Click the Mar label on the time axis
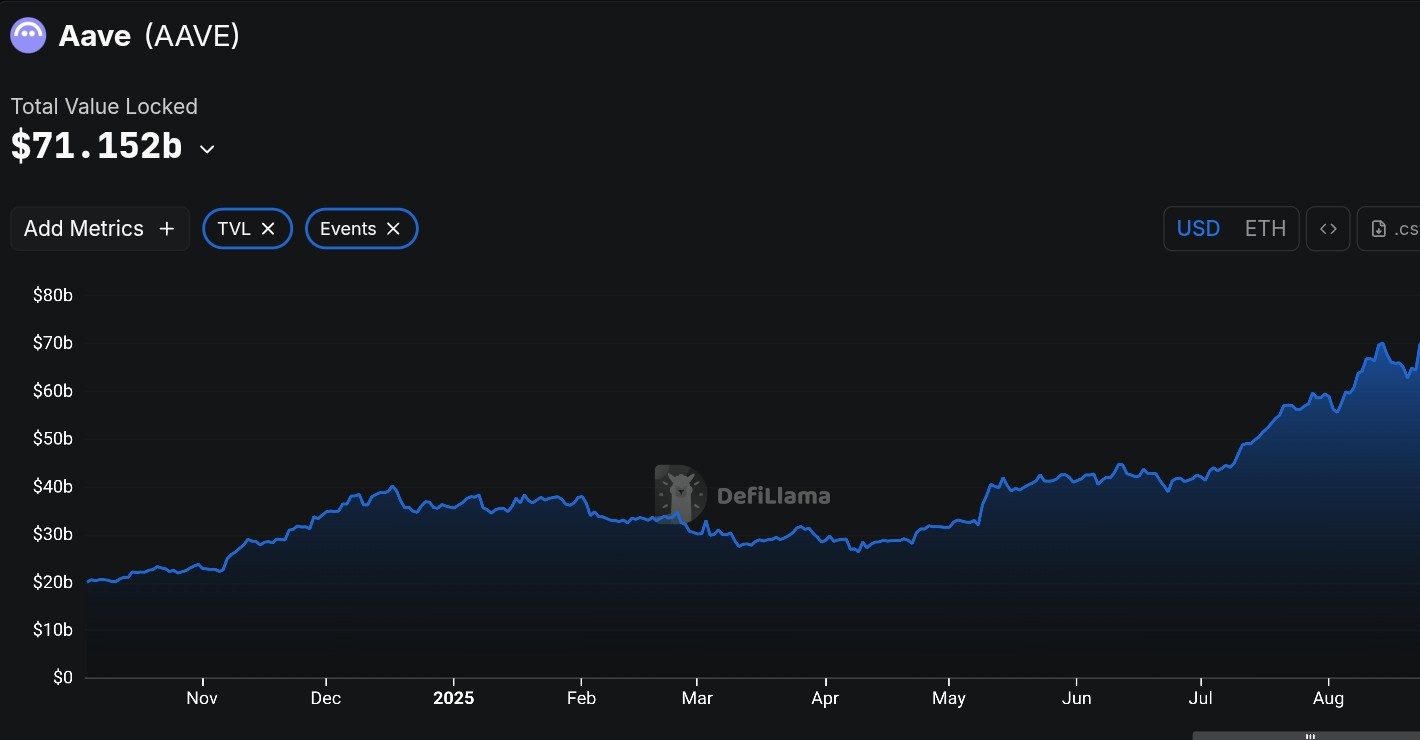This screenshot has height=740, width=1420. tap(697, 698)
